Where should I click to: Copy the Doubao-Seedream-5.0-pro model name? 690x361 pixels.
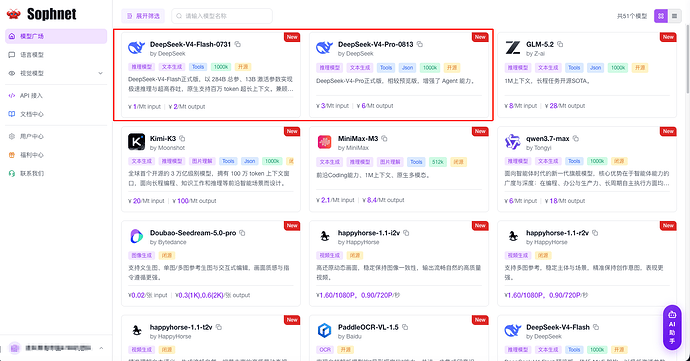coord(242,232)
